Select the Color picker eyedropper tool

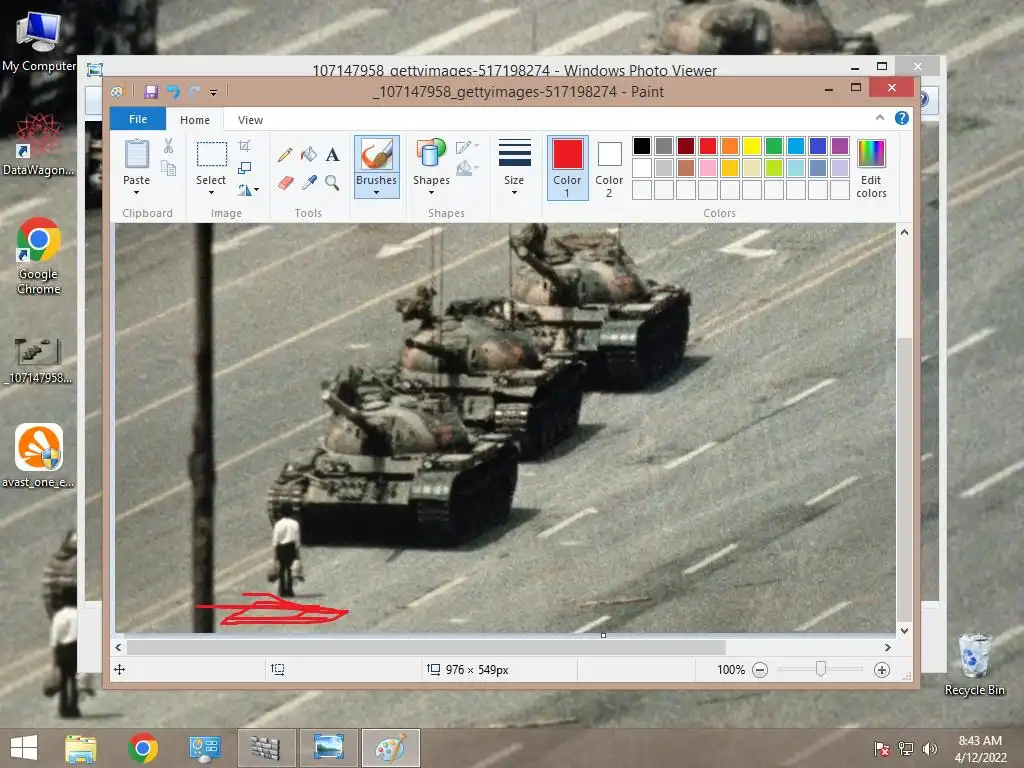coord(309,182)
